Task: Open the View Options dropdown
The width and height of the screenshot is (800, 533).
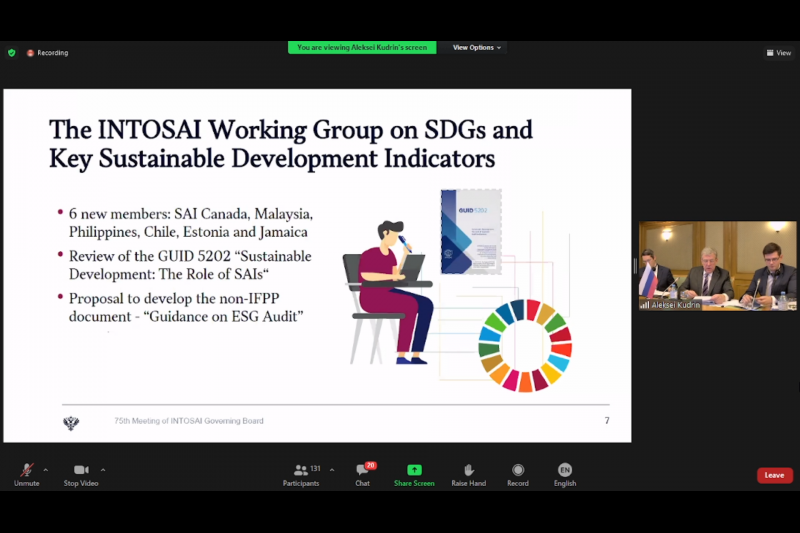Action: pyautogui.click(x=476, y=47)
